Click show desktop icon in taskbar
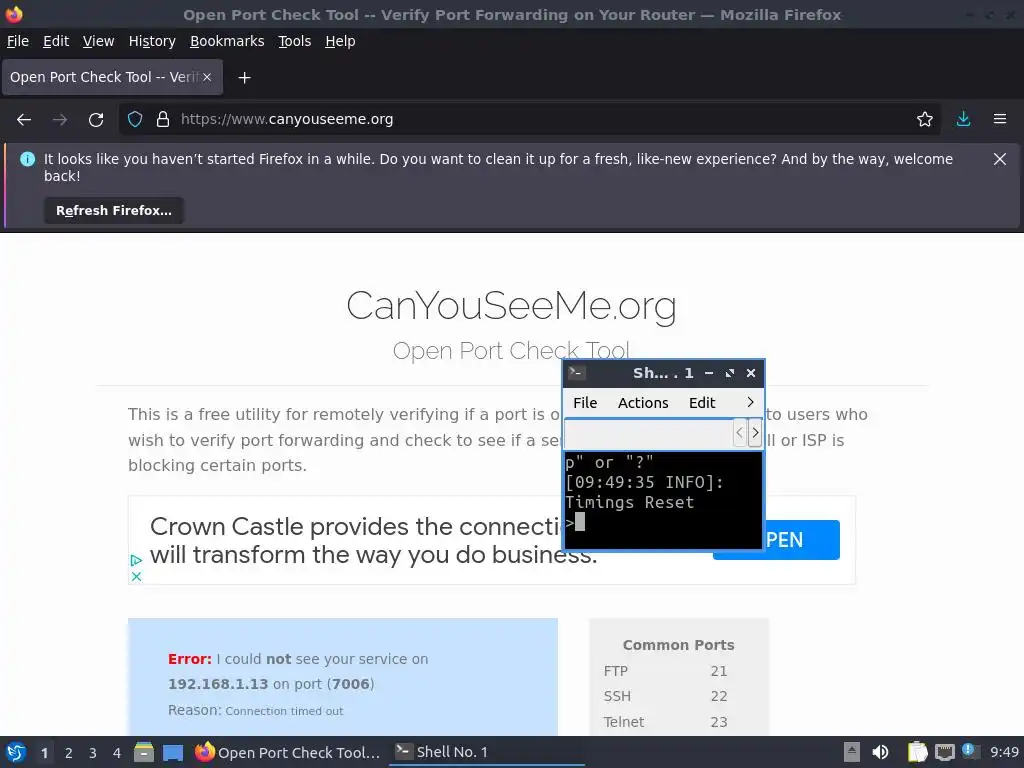The height and width of the screenshot is (768, 1024). (x=172, y=753)
